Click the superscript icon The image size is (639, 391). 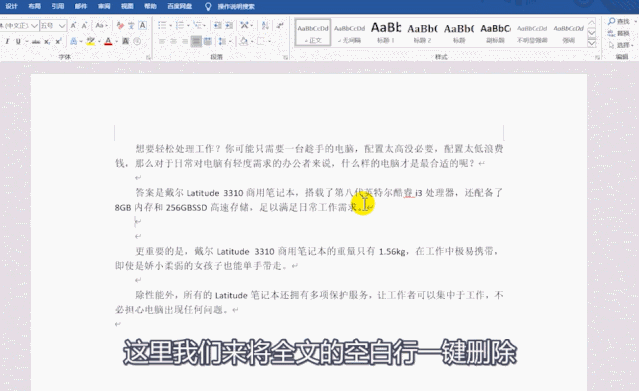click(x=58, y=41)
